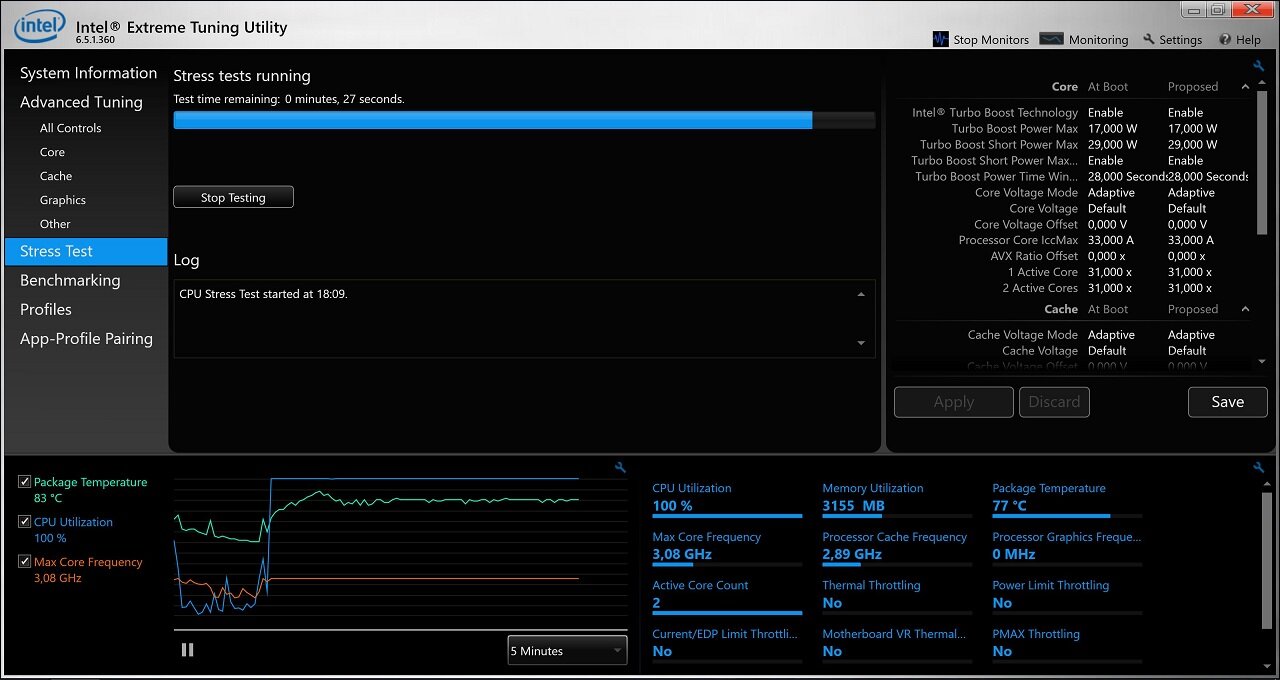Viewport: 1280px width, 680px height.
Task: Click the PMAX Throttling tile
Action: (1067, 643)
